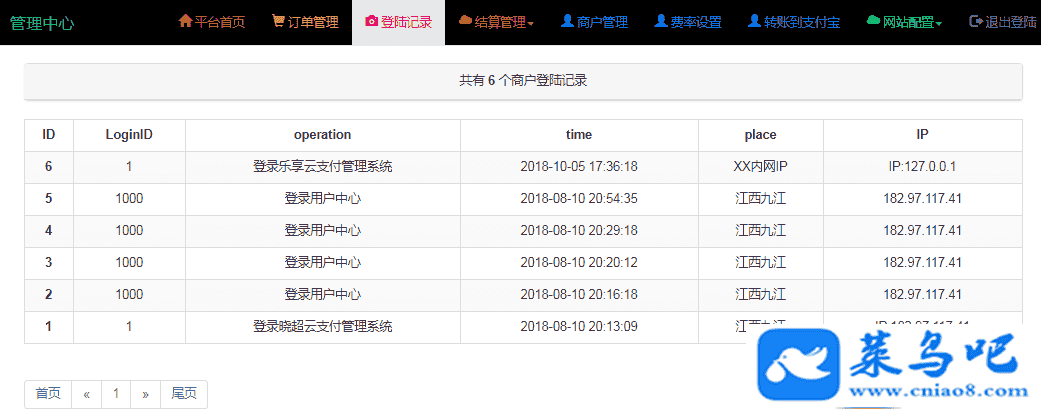This screenshot has width=1041, height=412.
Task: Click the user icon beside 转账到支付宝
Action: pos(754,21)
